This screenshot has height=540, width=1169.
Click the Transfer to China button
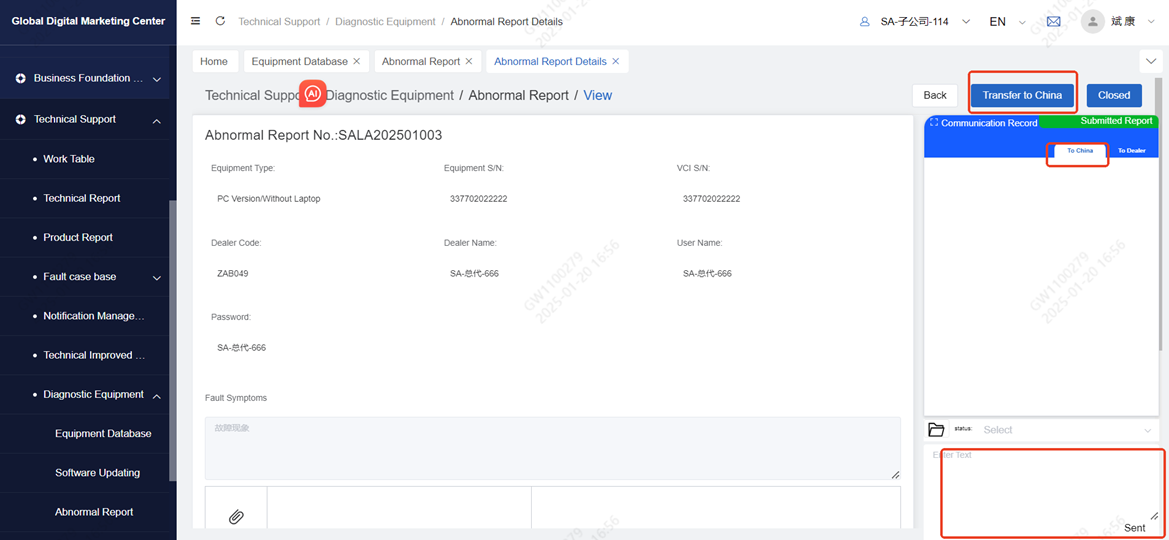click(x=1021, y=95)
